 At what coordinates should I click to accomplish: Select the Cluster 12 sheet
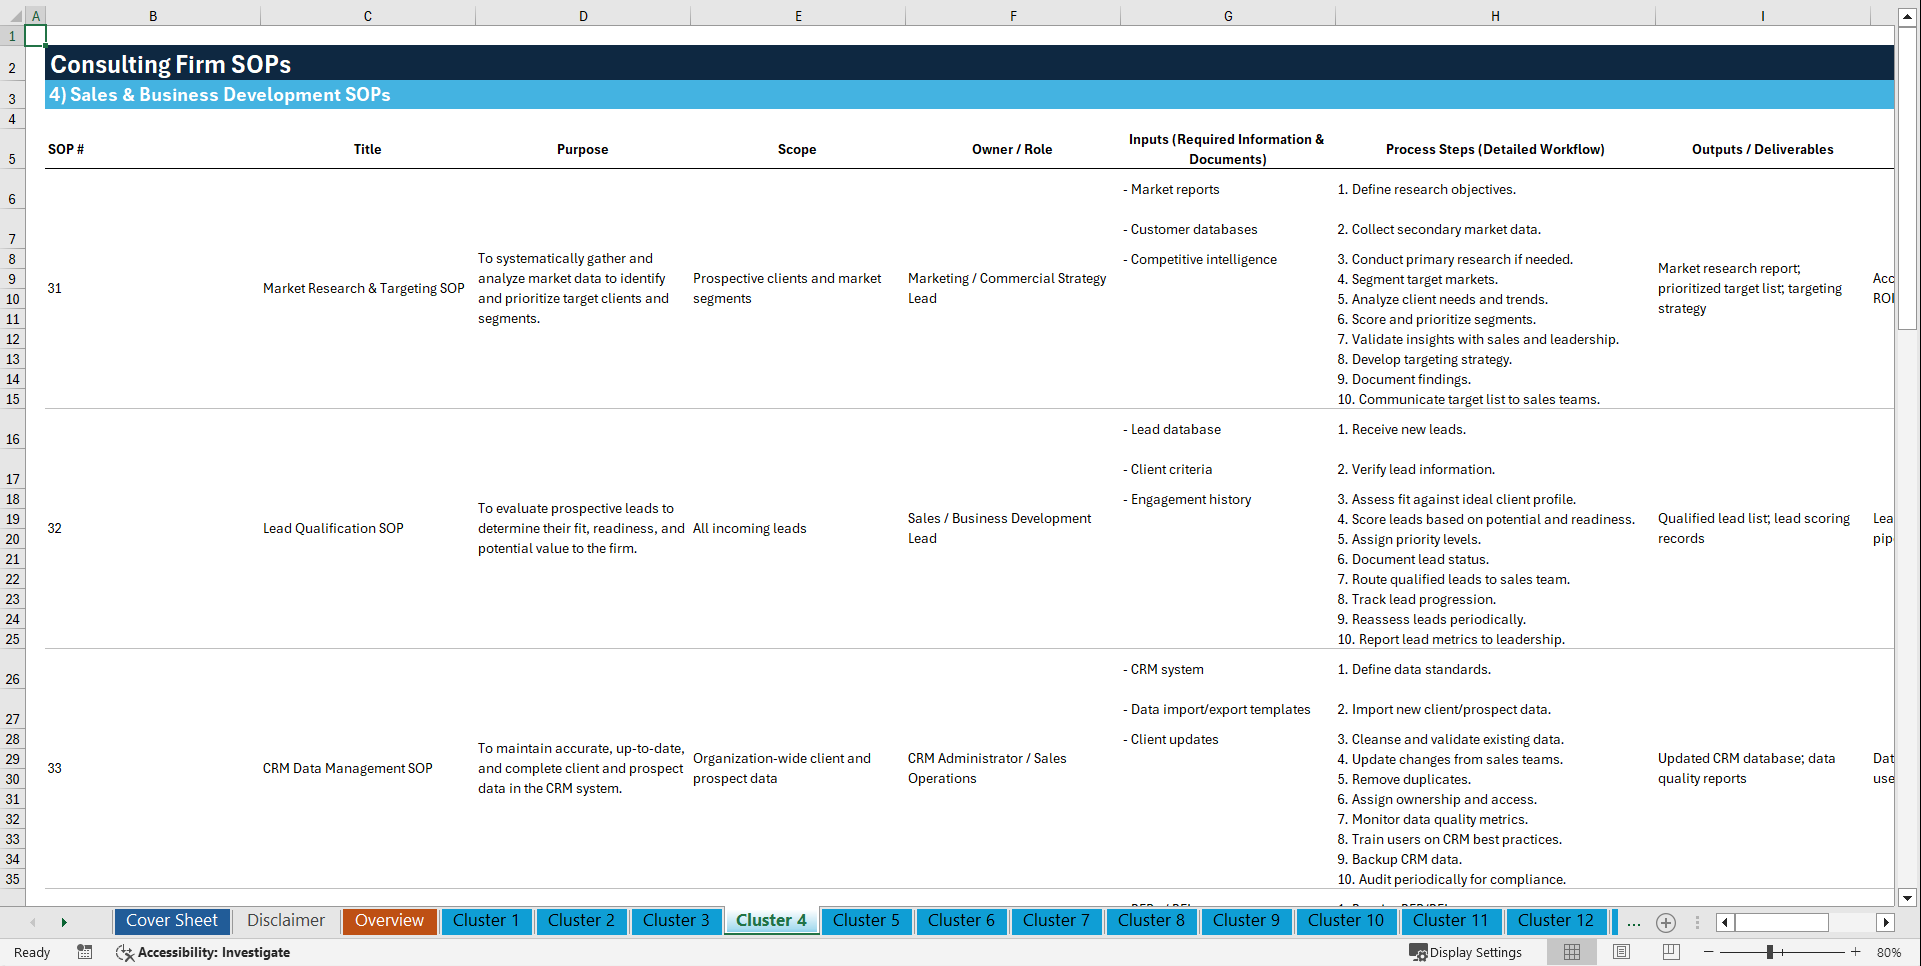(1556, 921)
